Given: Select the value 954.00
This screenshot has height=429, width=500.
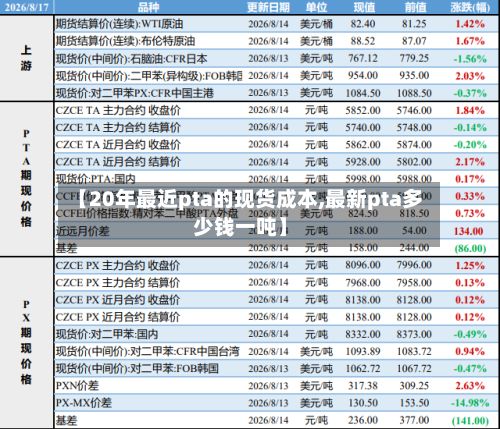Looking at the screenshot, I should point(363,76).
